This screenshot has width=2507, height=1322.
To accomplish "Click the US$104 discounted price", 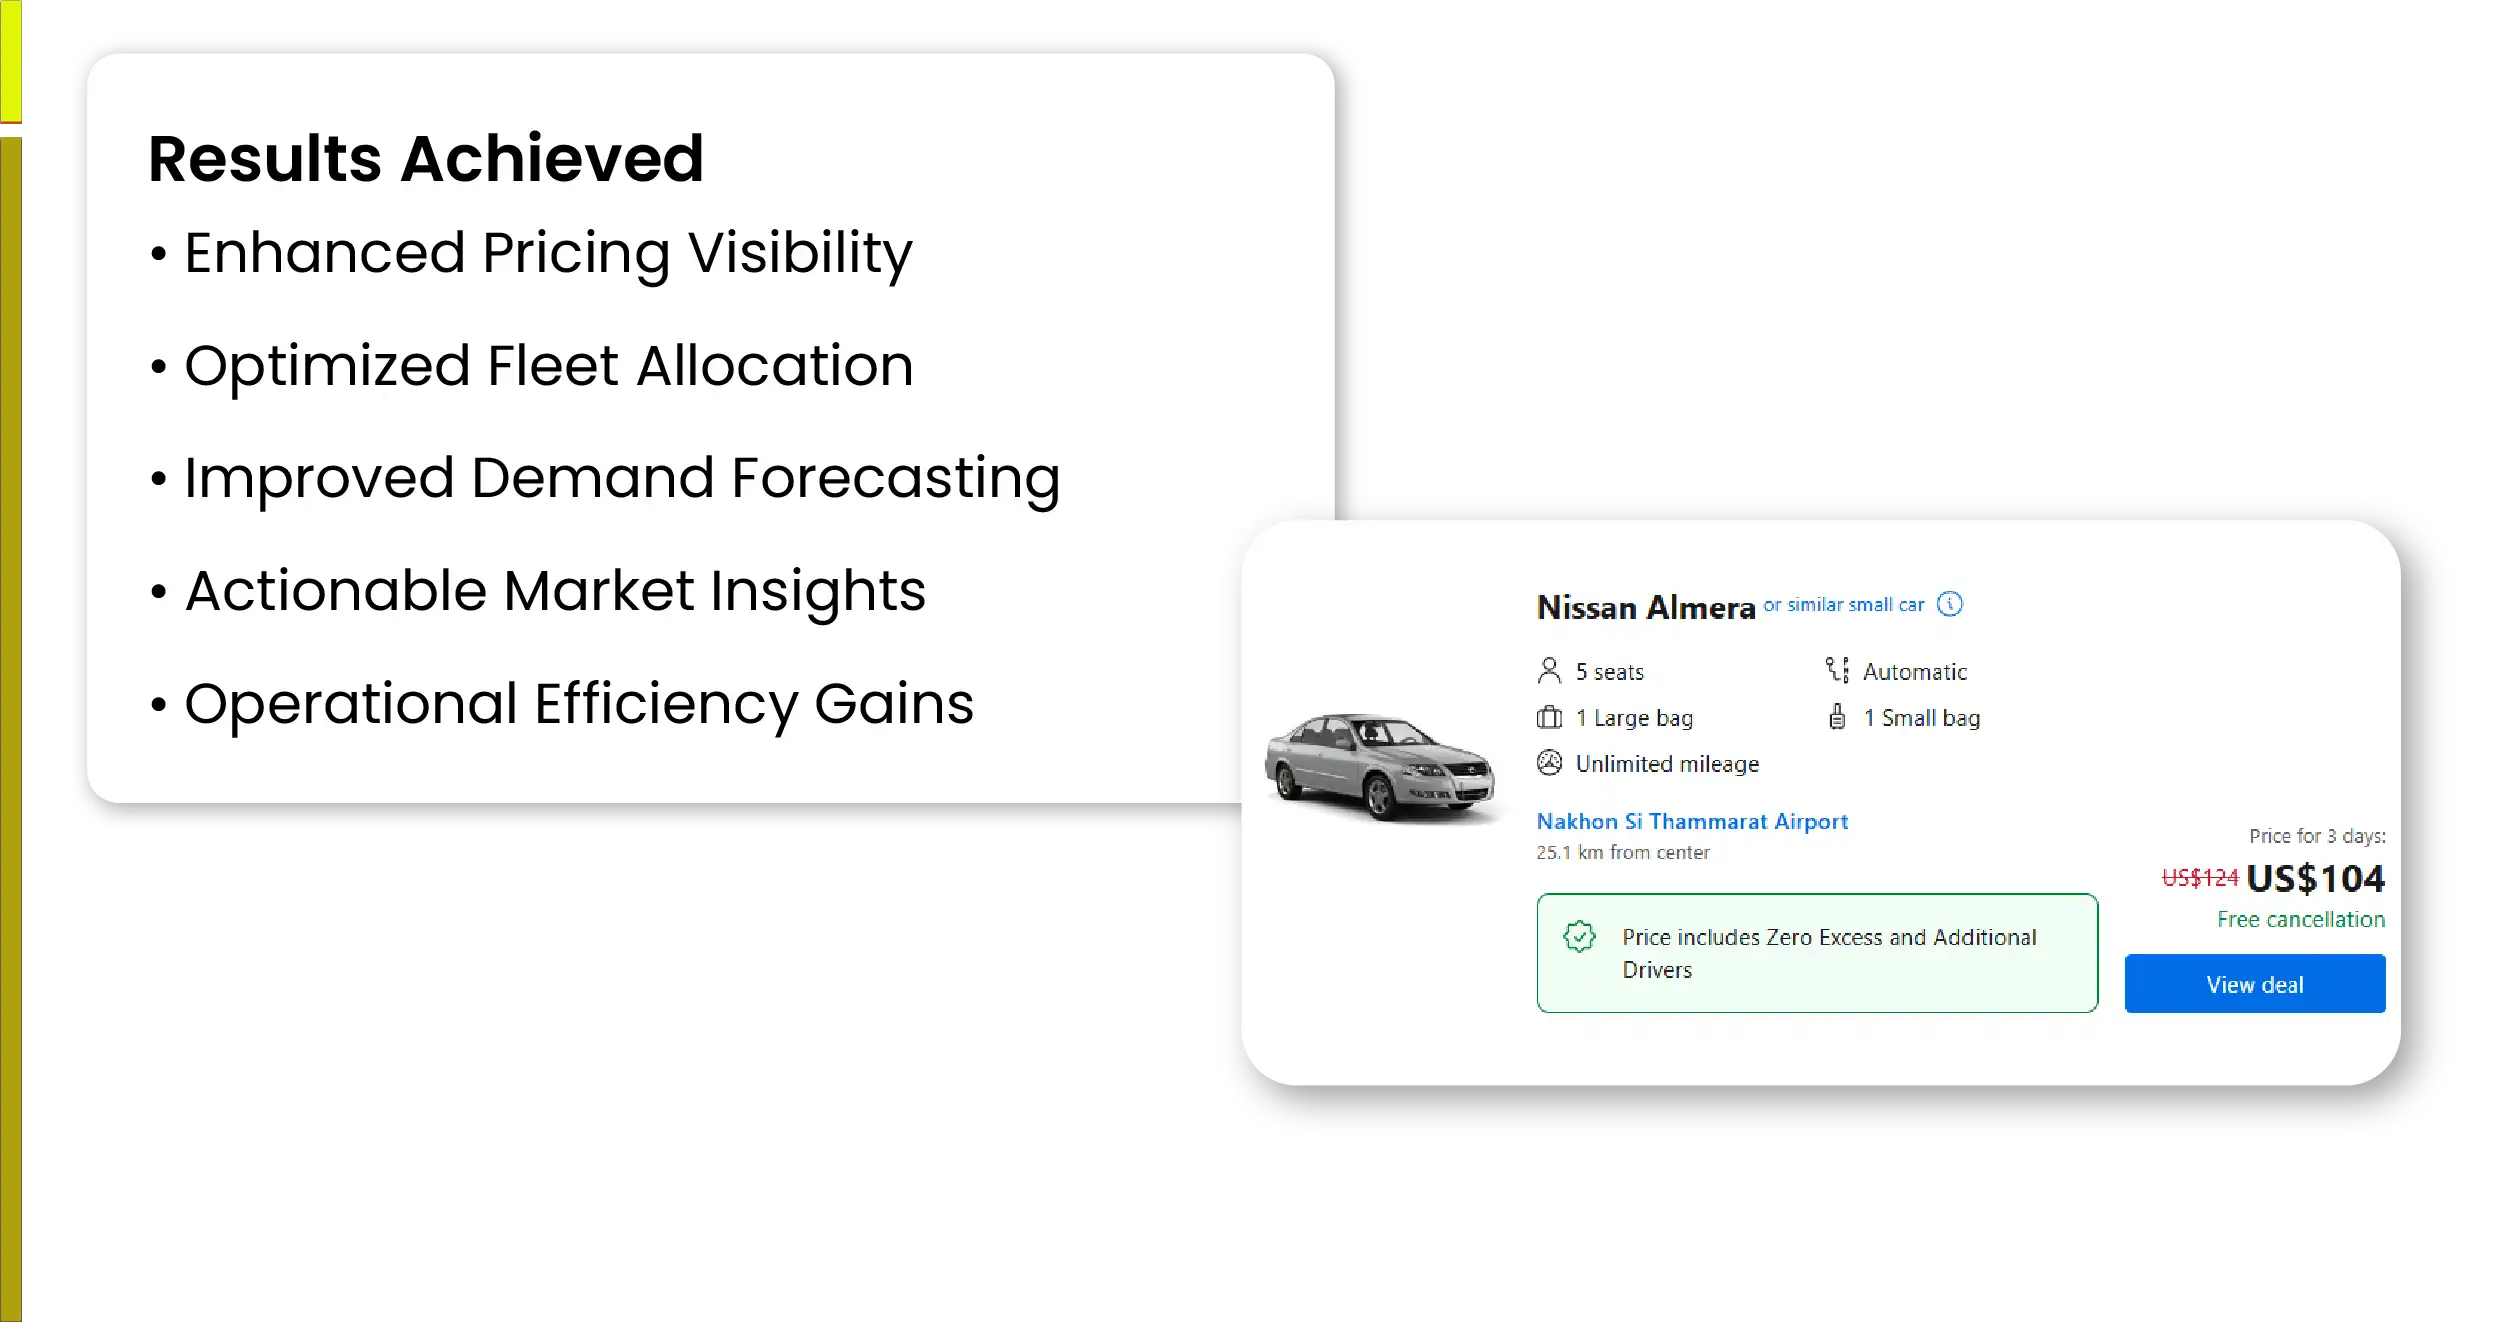I will point(2315,878).
